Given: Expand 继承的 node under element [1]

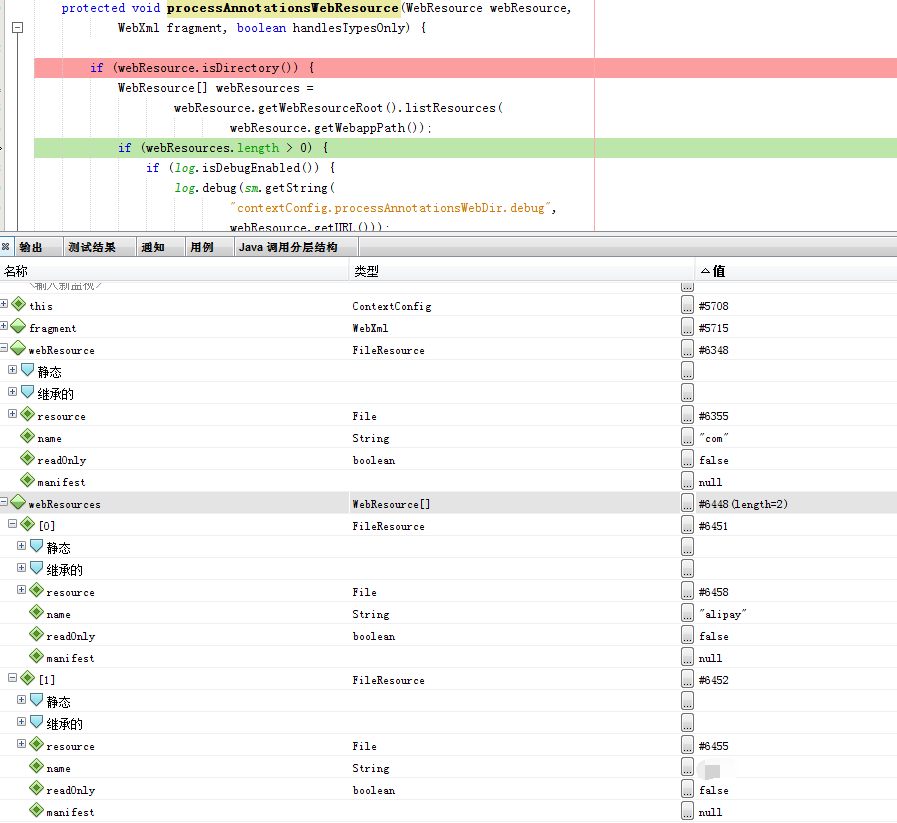Looking at the screenshot, I should pos(21,722).
